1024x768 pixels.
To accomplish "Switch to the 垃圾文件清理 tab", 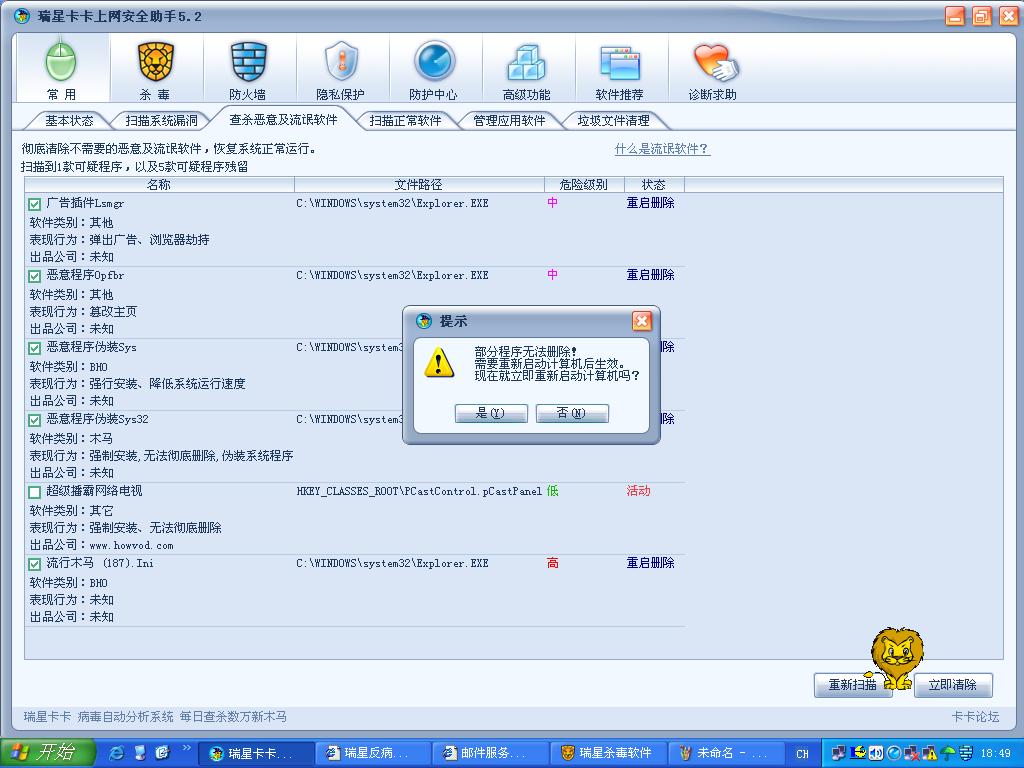I will click(613, 120).
